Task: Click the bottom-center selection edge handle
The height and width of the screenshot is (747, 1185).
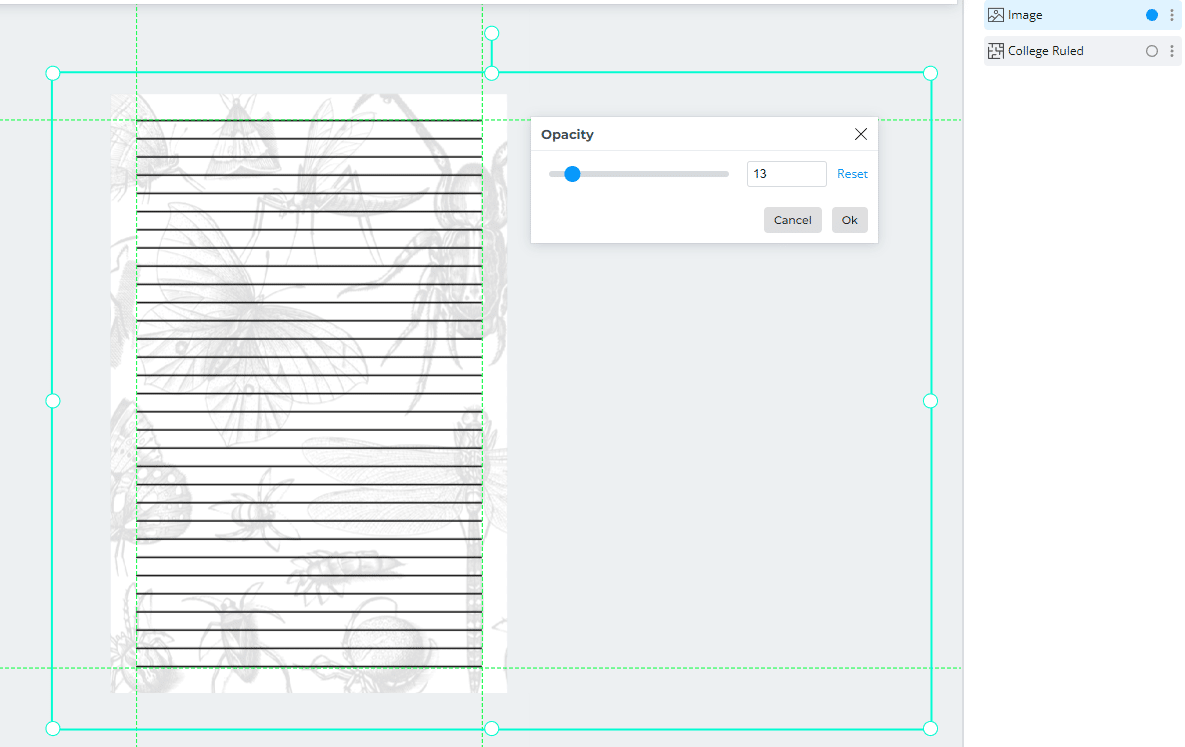Action: 491,728
